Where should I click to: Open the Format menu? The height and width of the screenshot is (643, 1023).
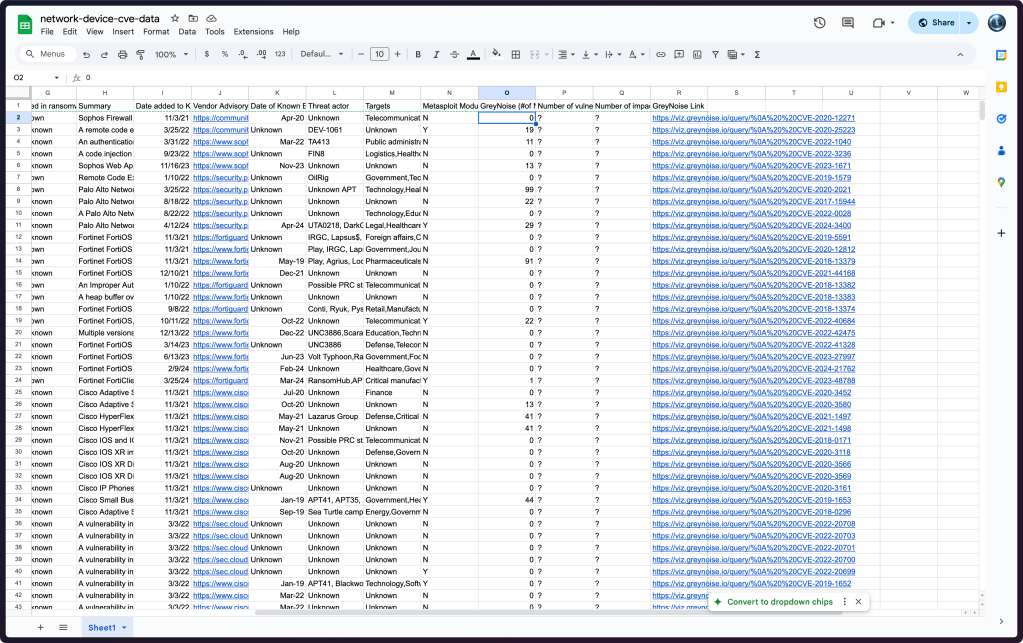(x=156, y=32)
